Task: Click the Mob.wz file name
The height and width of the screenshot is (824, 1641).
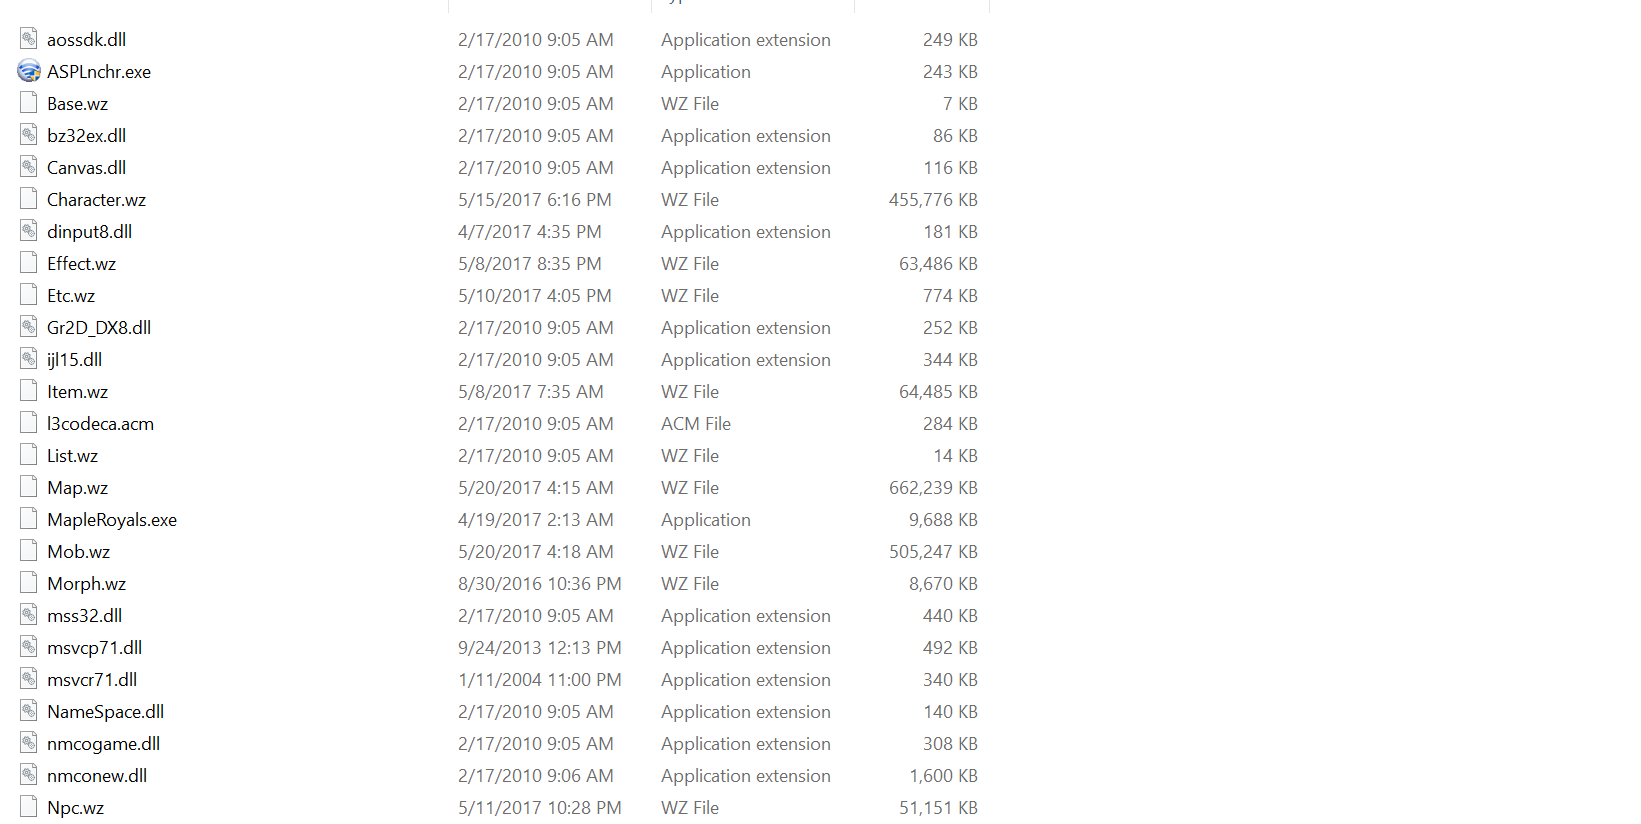Action: point(78,552)
